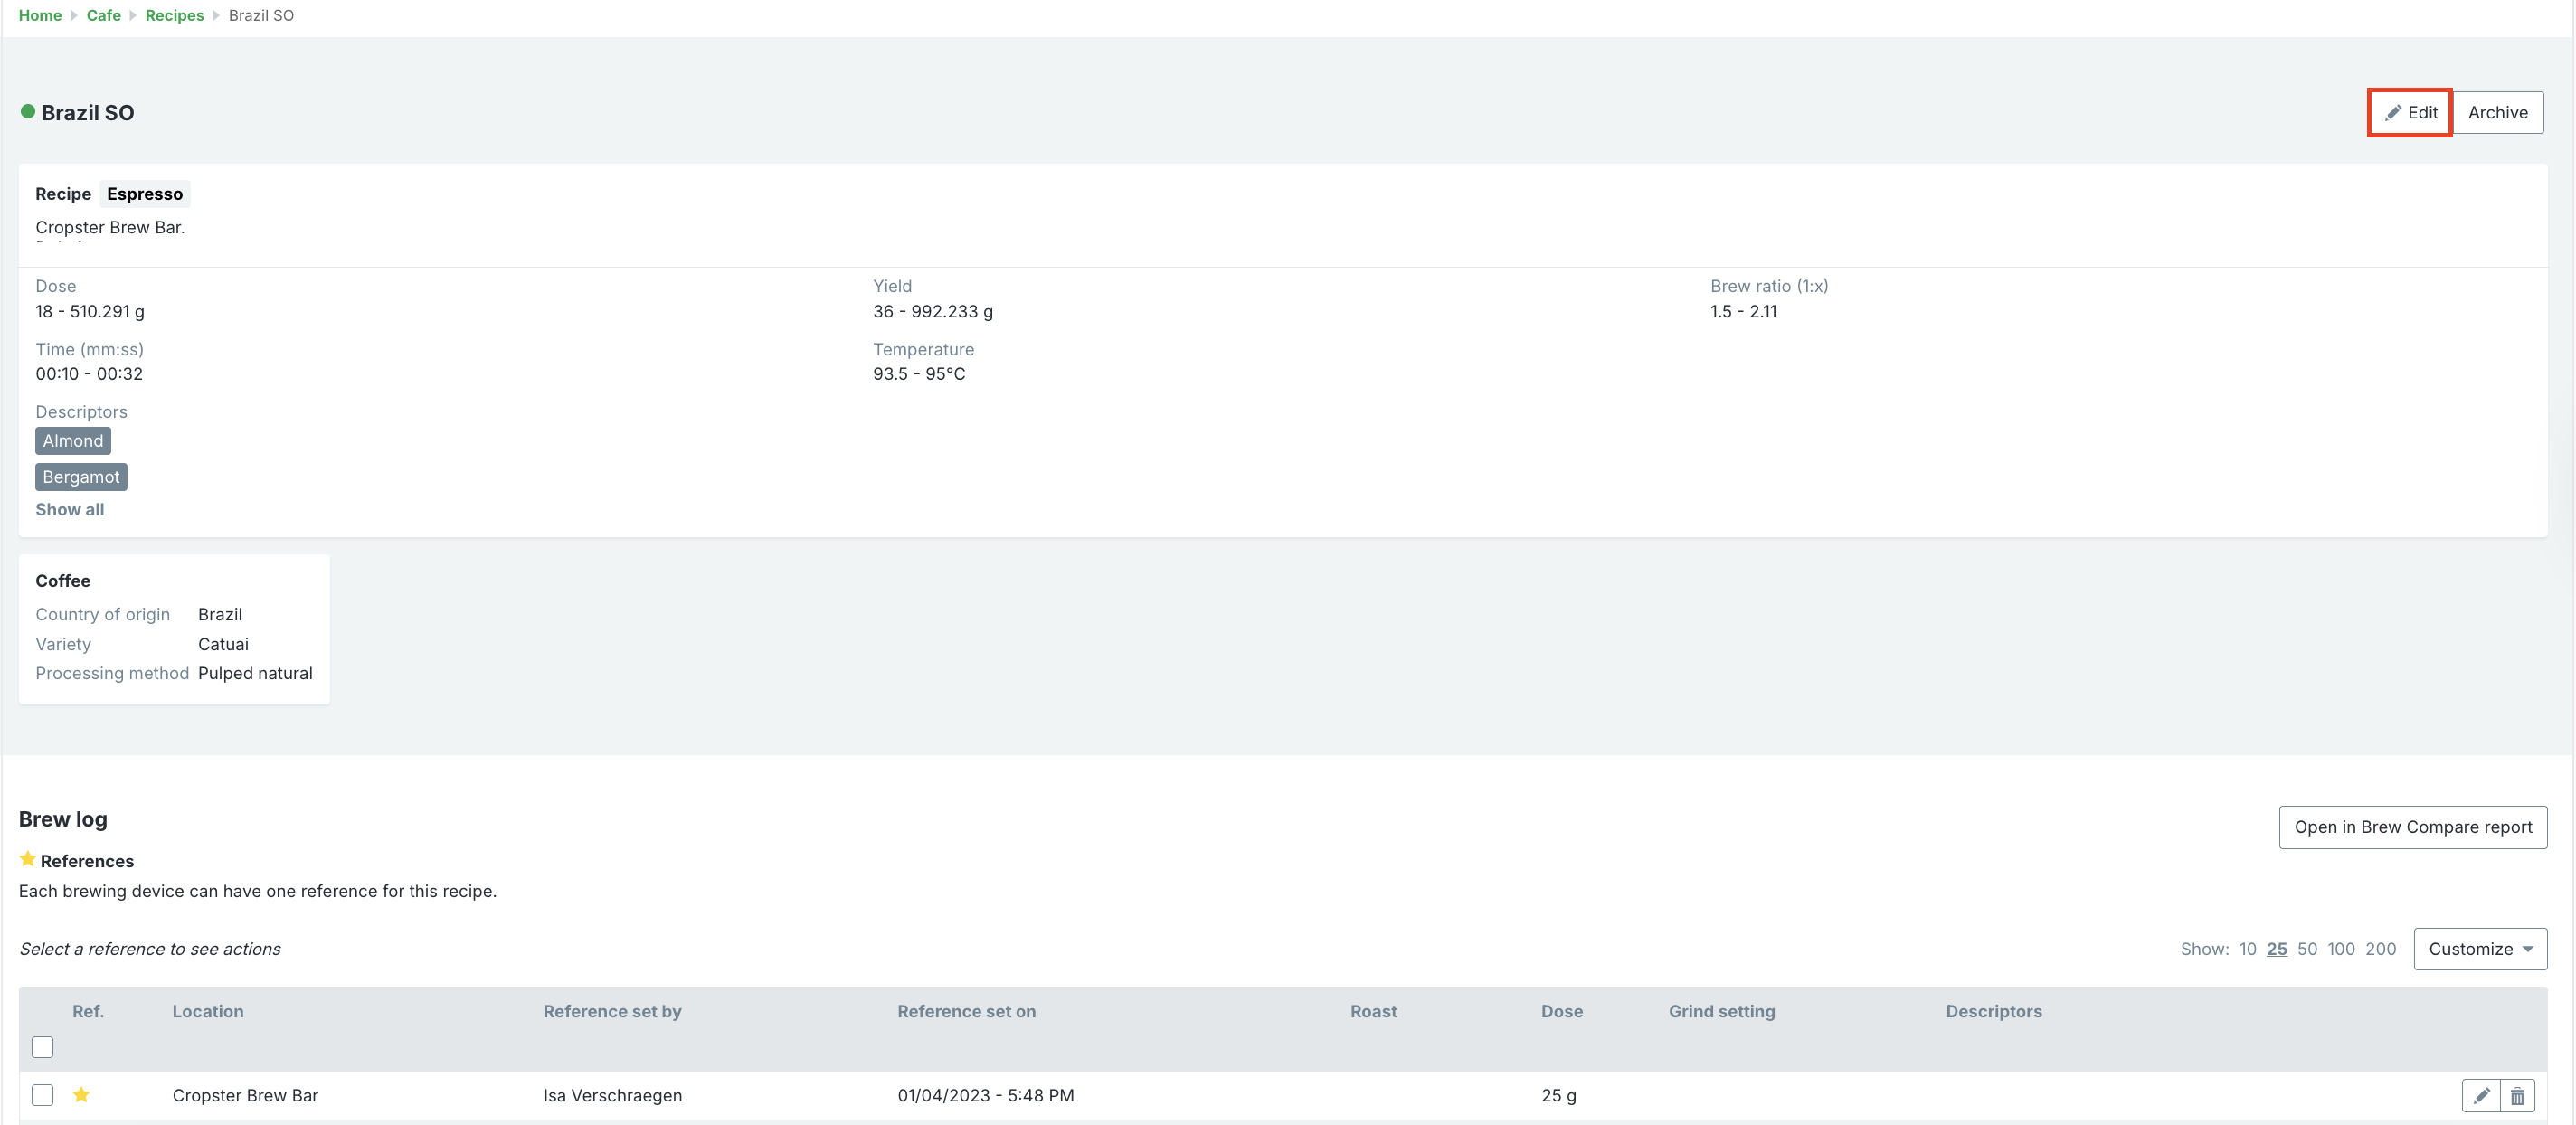Viewport: 2576px width, 1125px height.
Task: Click the green status dot beside Brazil SO
Action: (x=28, y=111)
